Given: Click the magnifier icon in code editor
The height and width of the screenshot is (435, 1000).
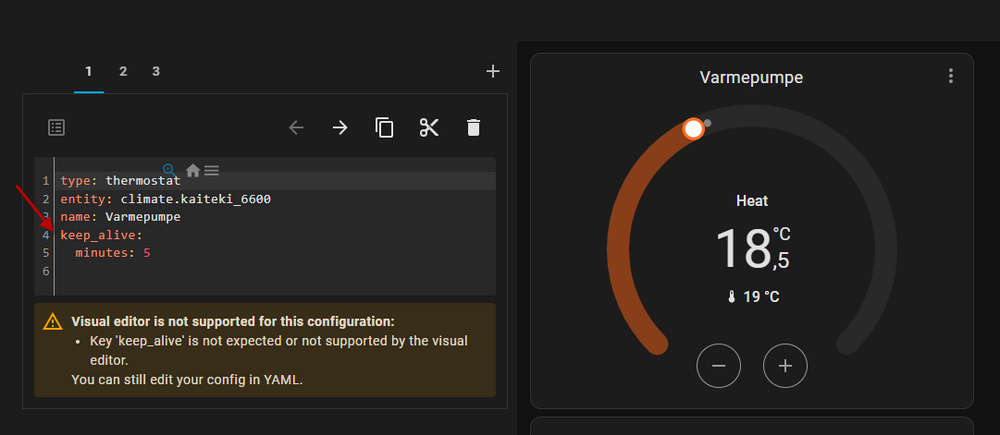Looking at the screenshot, I should (x=170, y=170).
